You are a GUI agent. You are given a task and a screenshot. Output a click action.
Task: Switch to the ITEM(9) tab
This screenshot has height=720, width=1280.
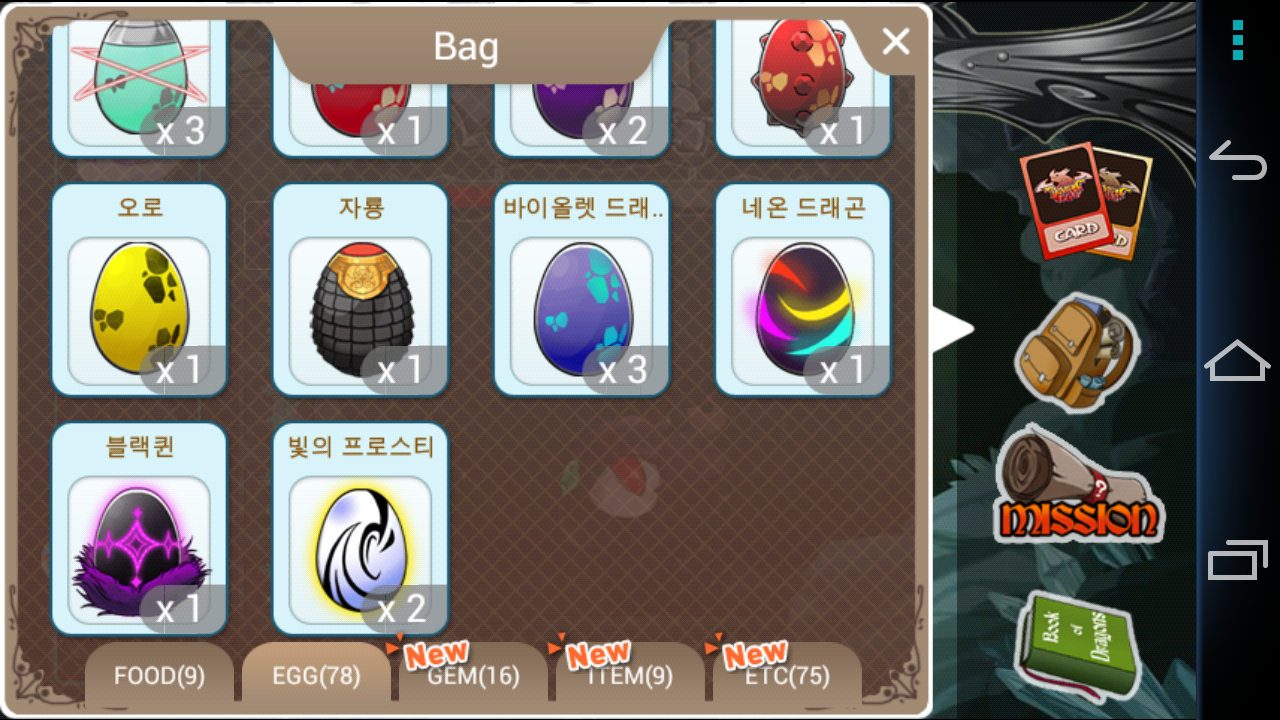point(630,676)
